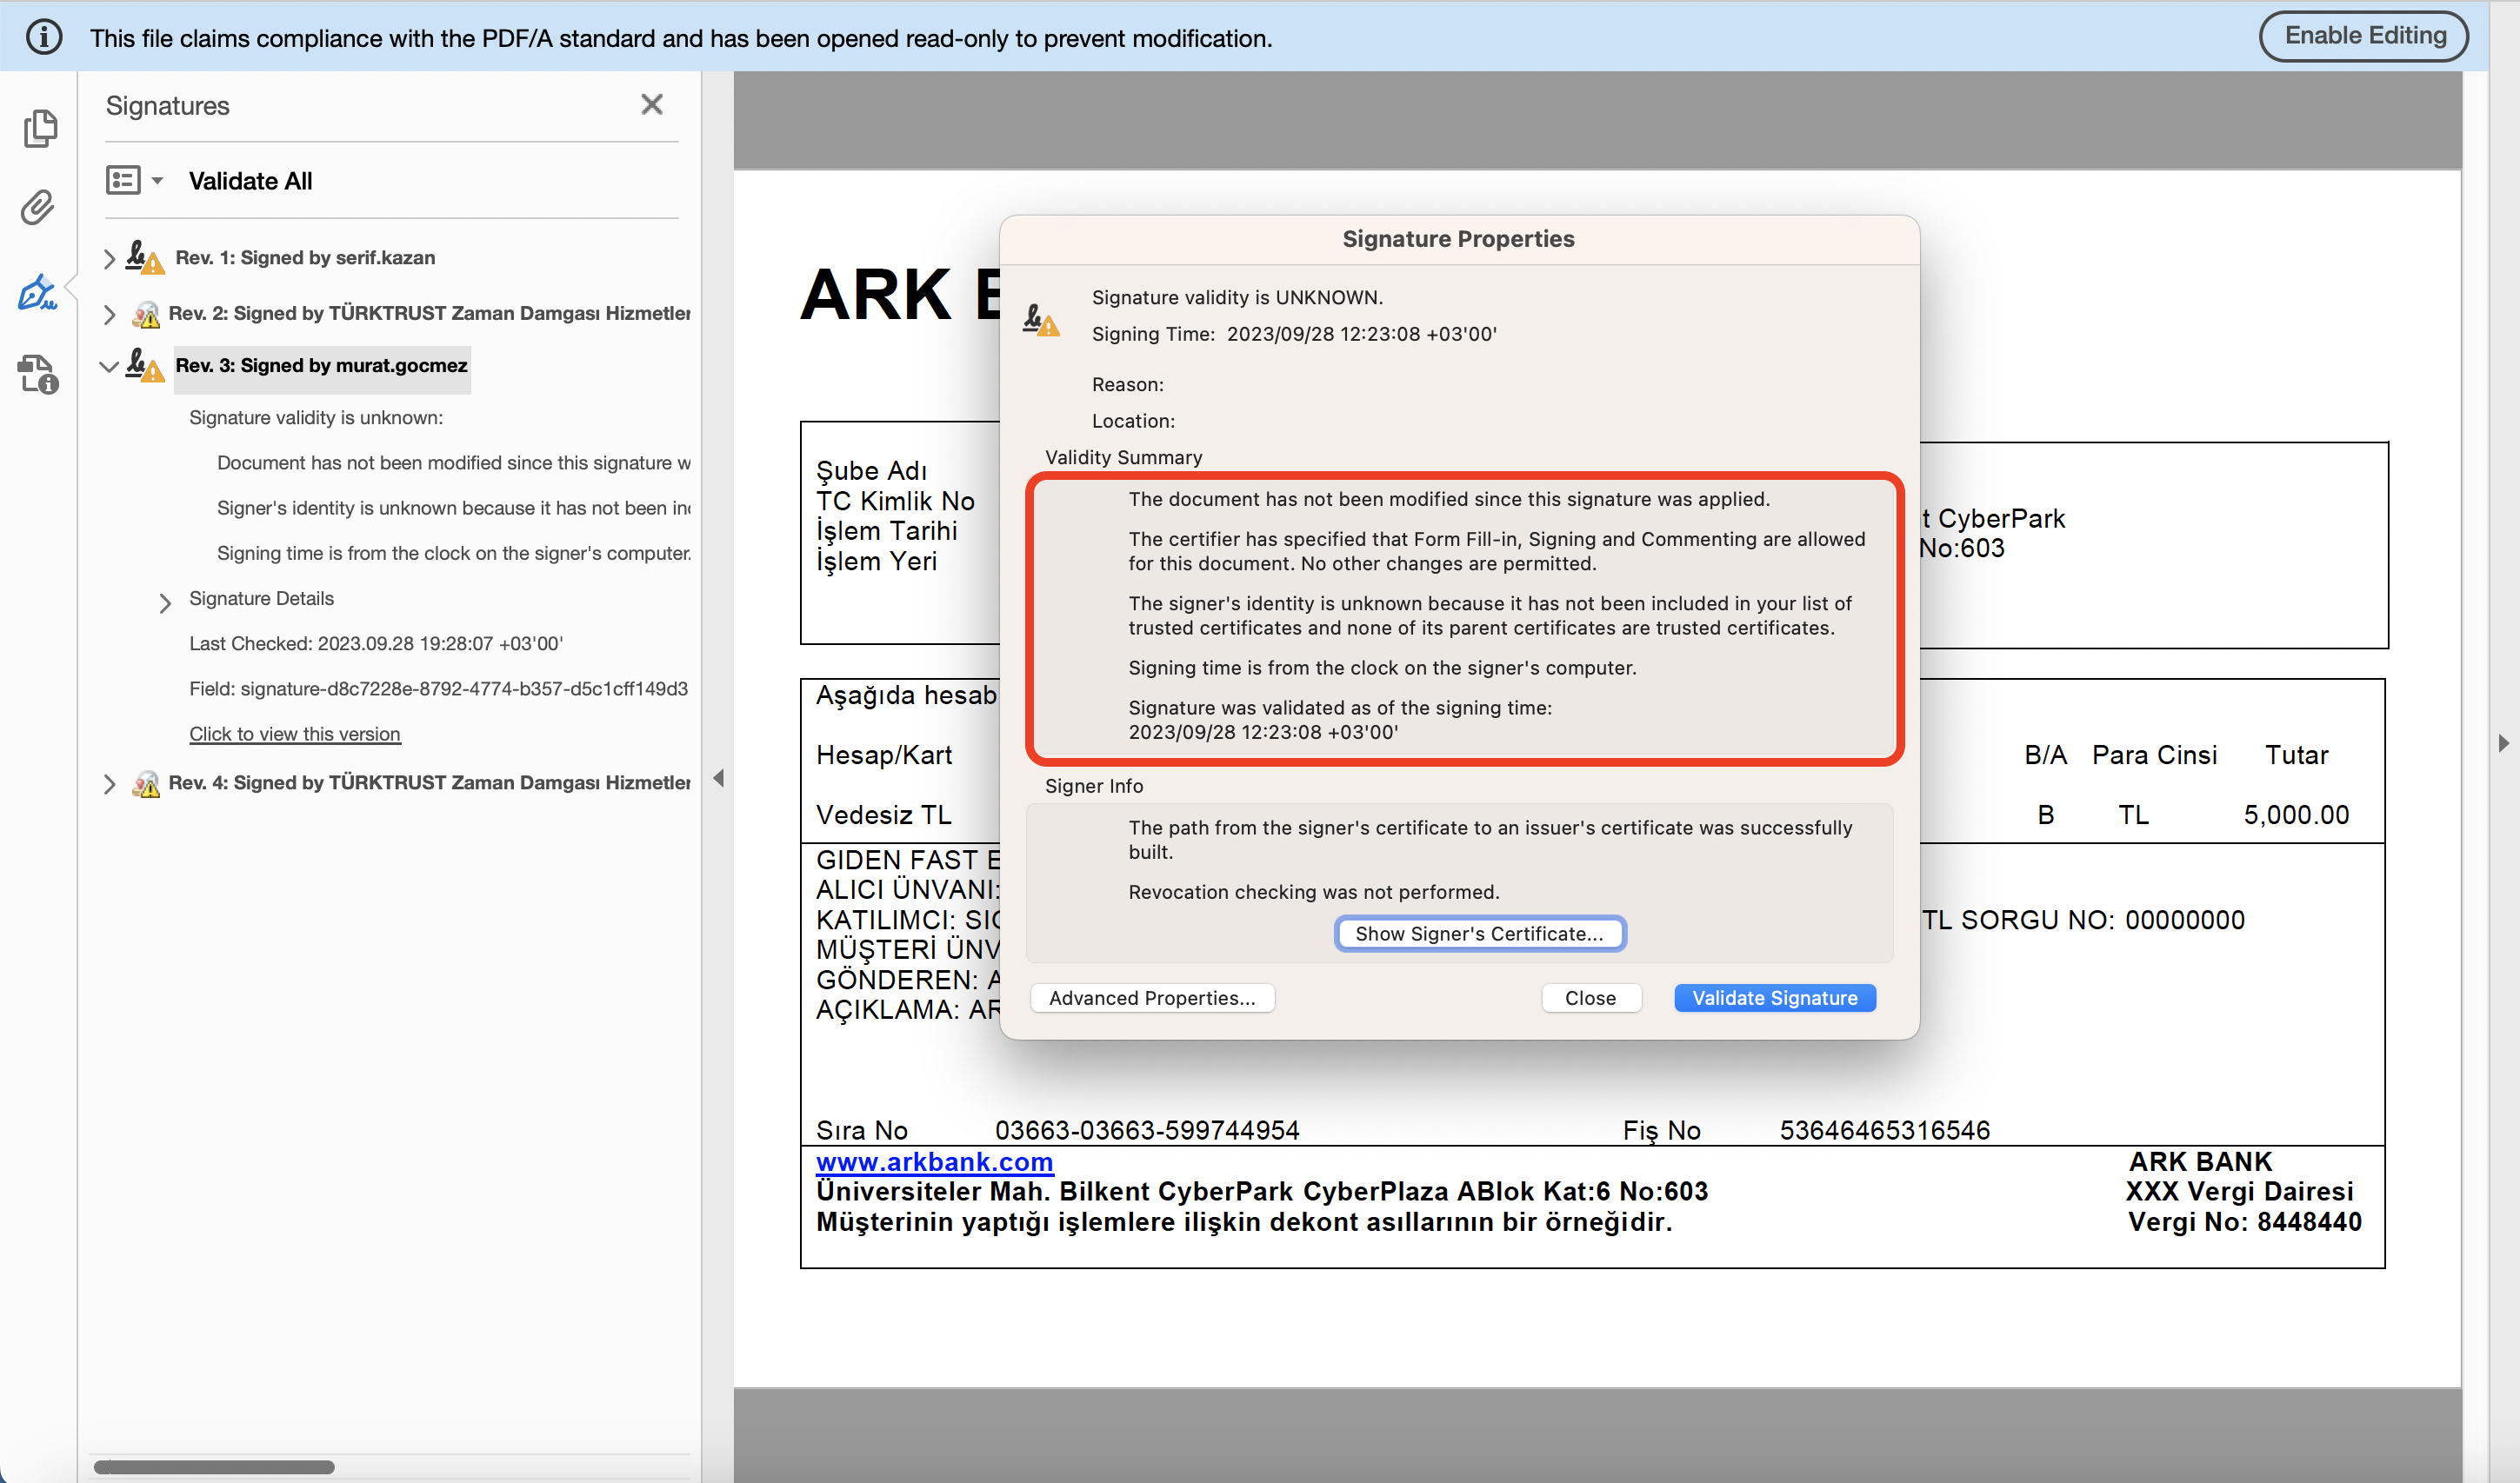
Task: Click the 'Vedesiz TL' account text
Action: coord(884,815)
